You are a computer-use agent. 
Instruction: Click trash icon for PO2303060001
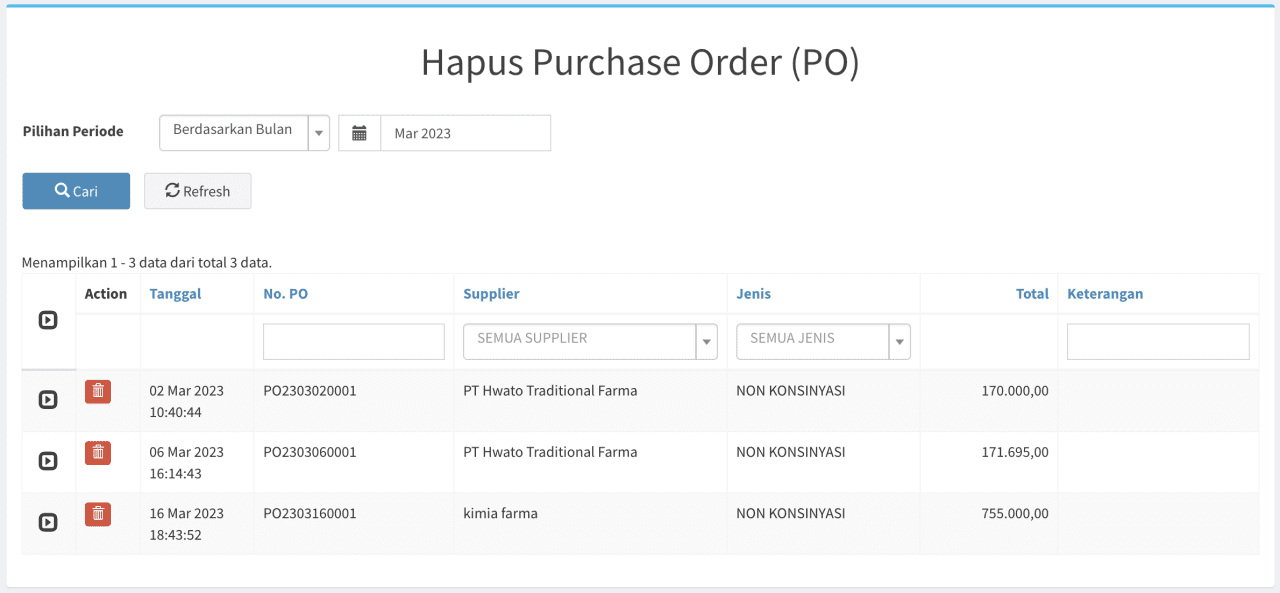[x=98, y=453]
